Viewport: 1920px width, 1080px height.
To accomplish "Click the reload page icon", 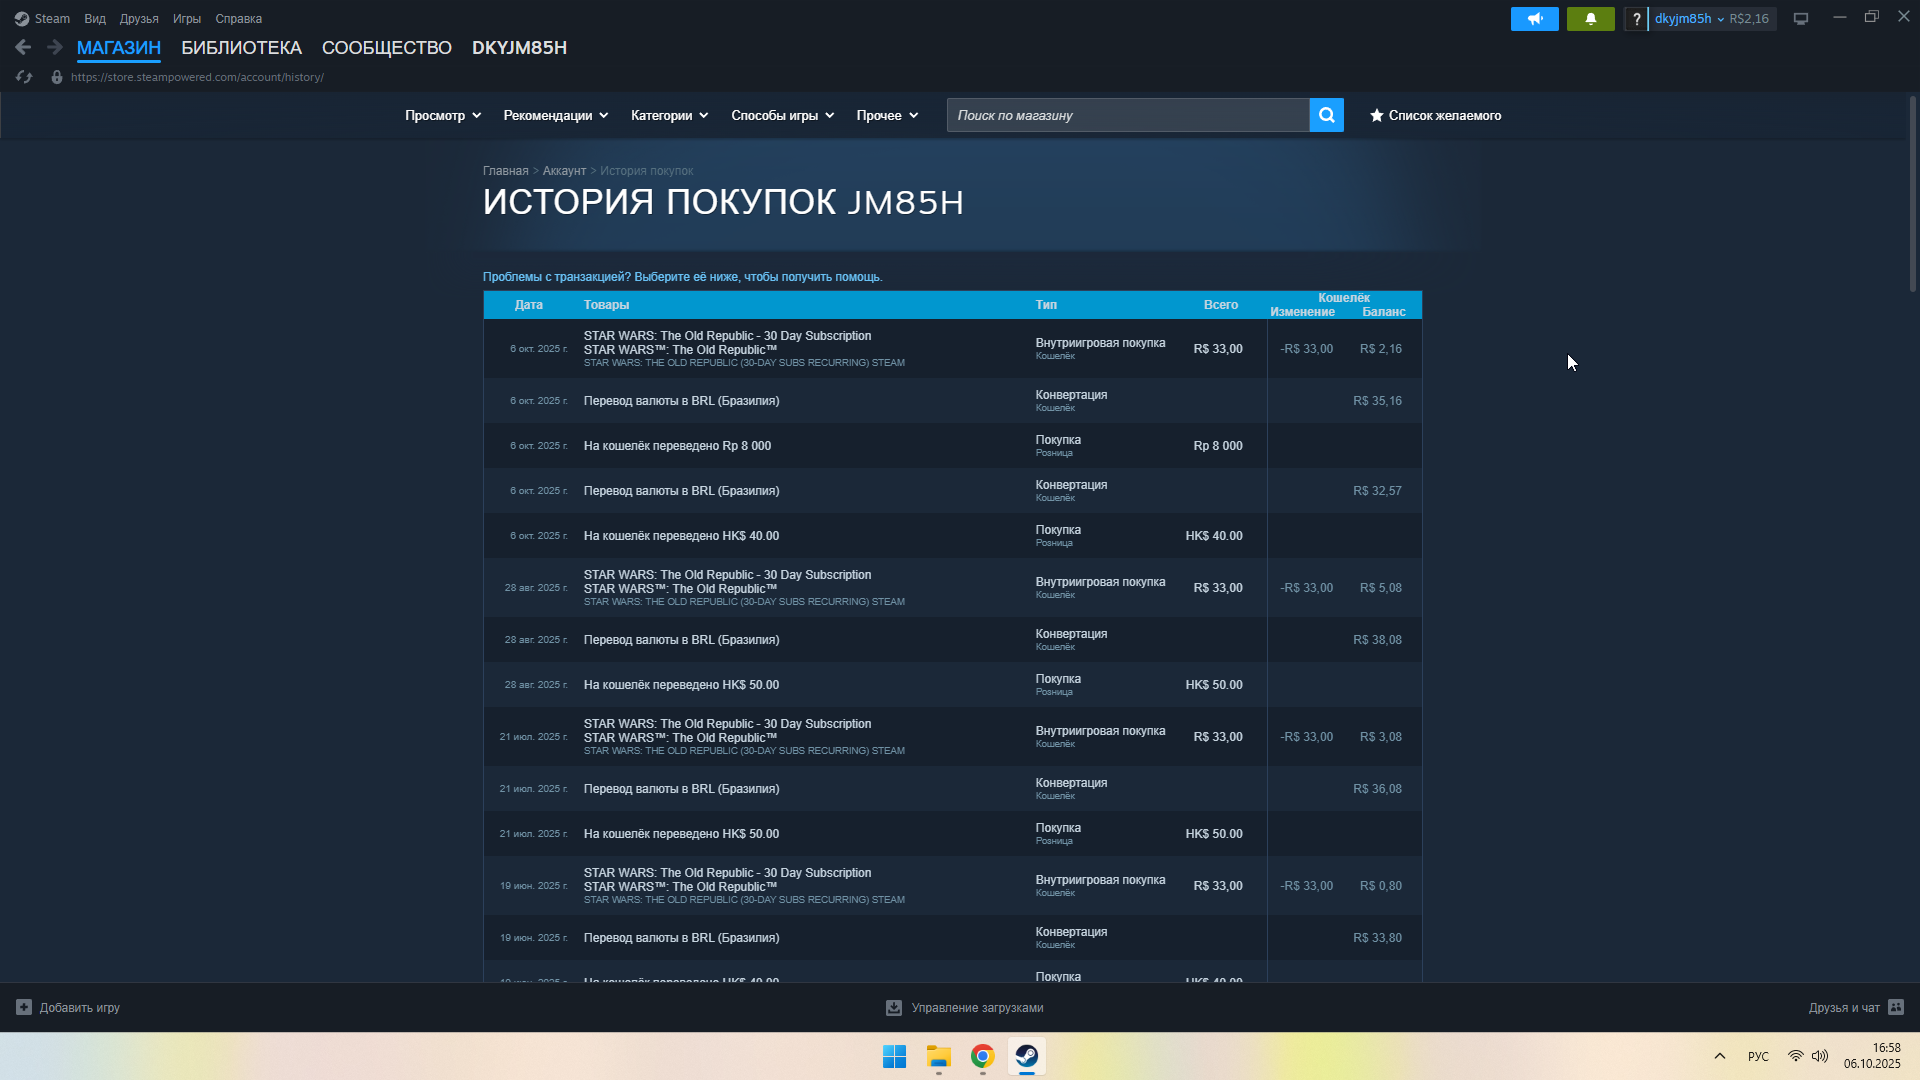I will 24,77.
